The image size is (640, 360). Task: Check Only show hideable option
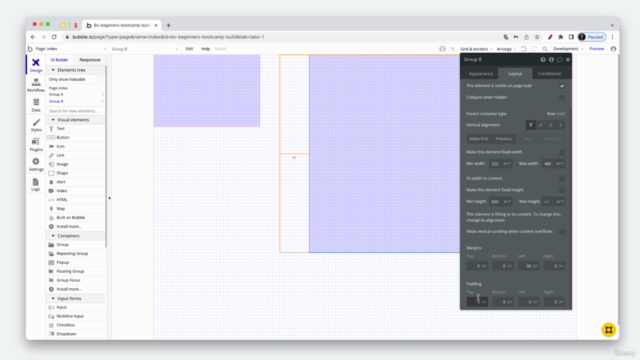100,80
